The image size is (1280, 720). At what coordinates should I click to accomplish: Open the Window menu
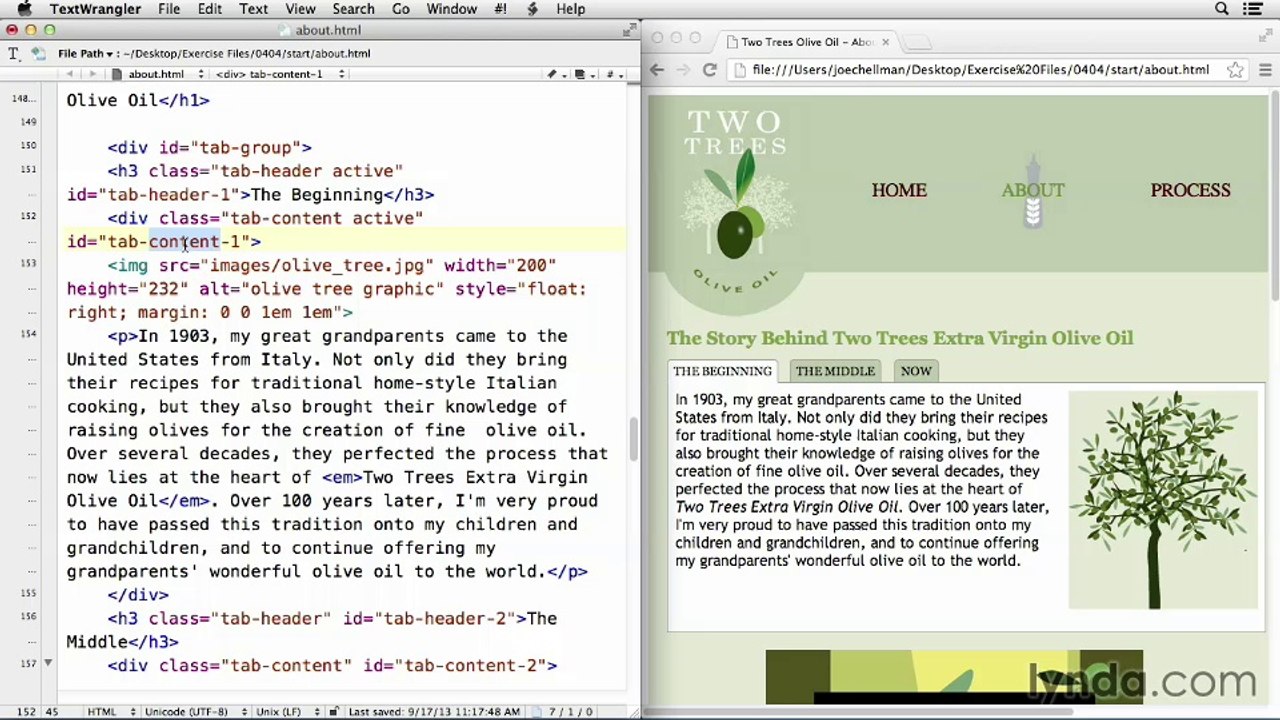pos(452,9)
